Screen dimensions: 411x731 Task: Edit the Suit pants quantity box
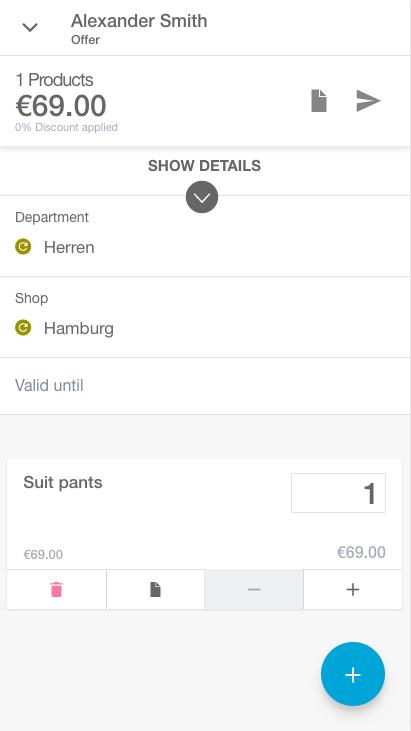point(338,493)
